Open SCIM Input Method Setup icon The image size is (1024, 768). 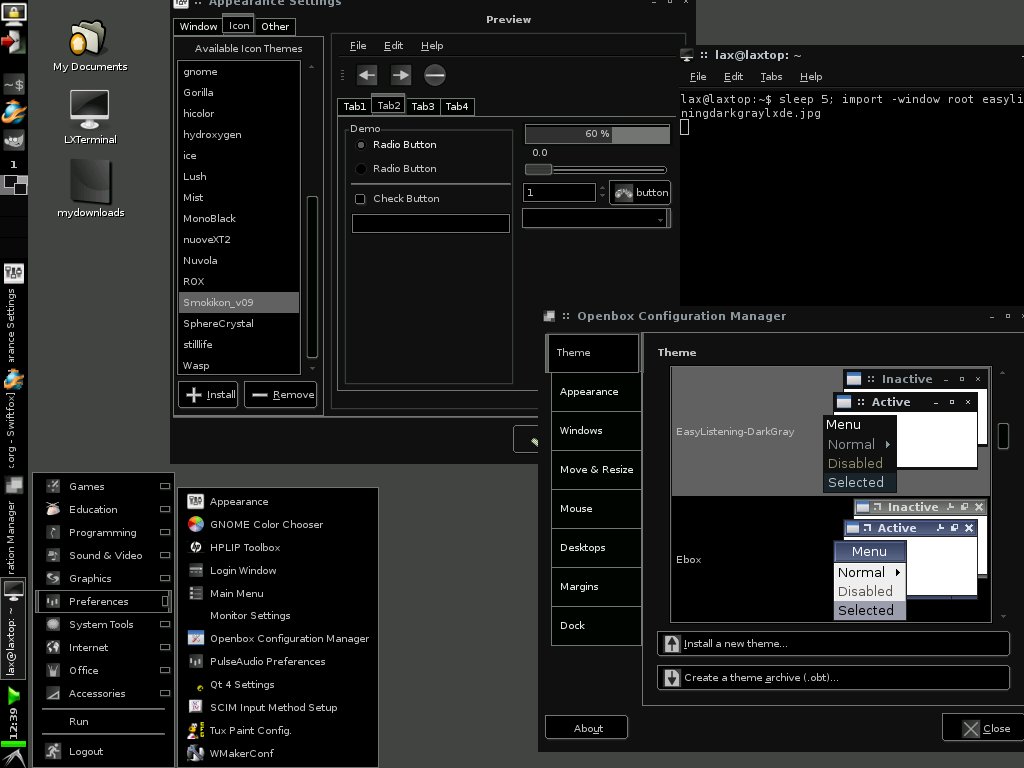tap(195, 707)
